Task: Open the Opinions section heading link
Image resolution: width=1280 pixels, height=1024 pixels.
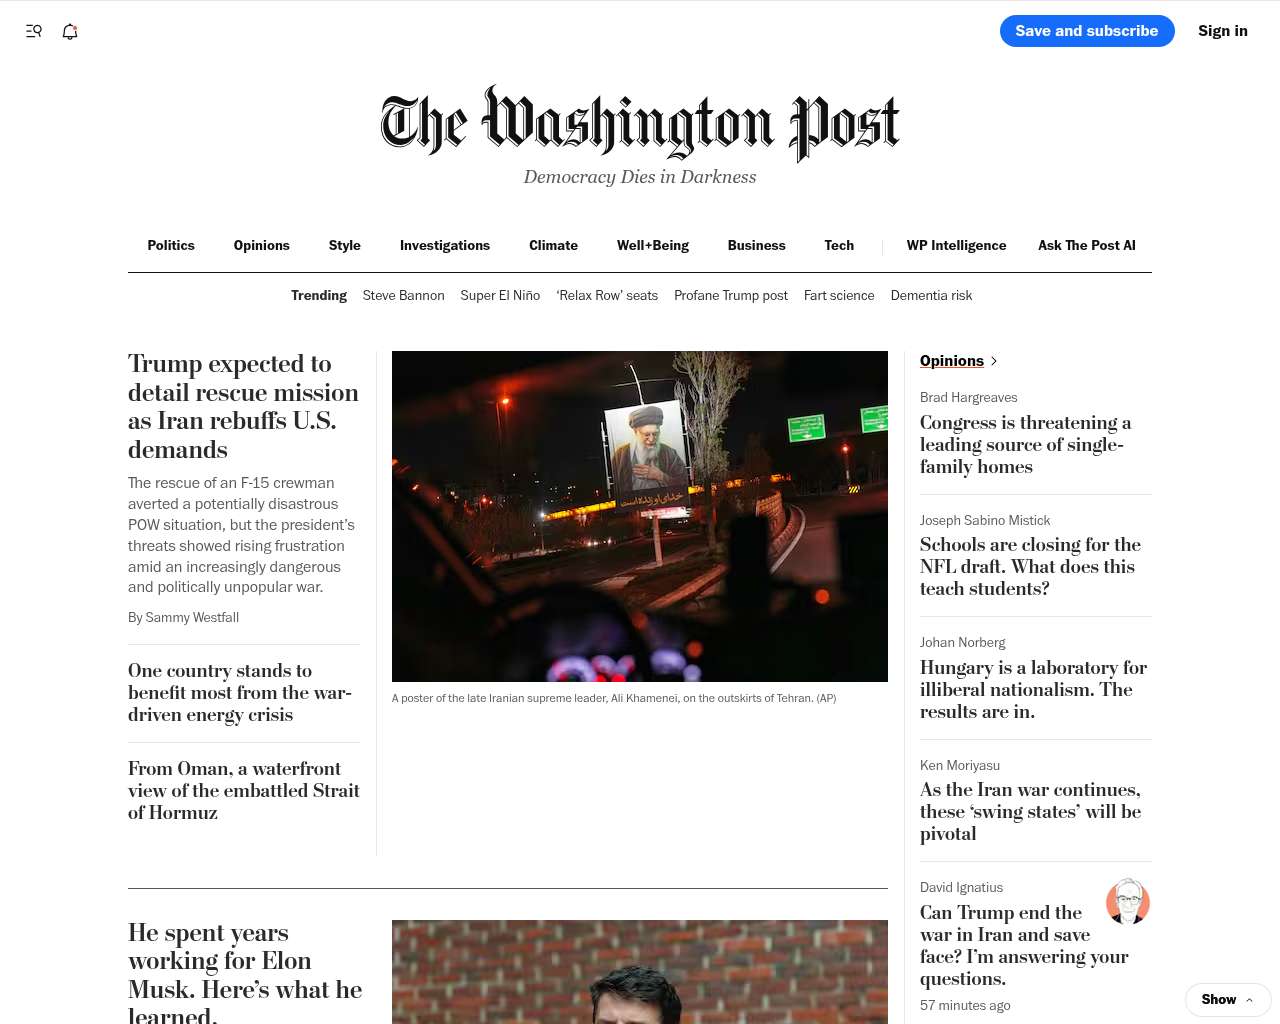Action: click(952, 361)
